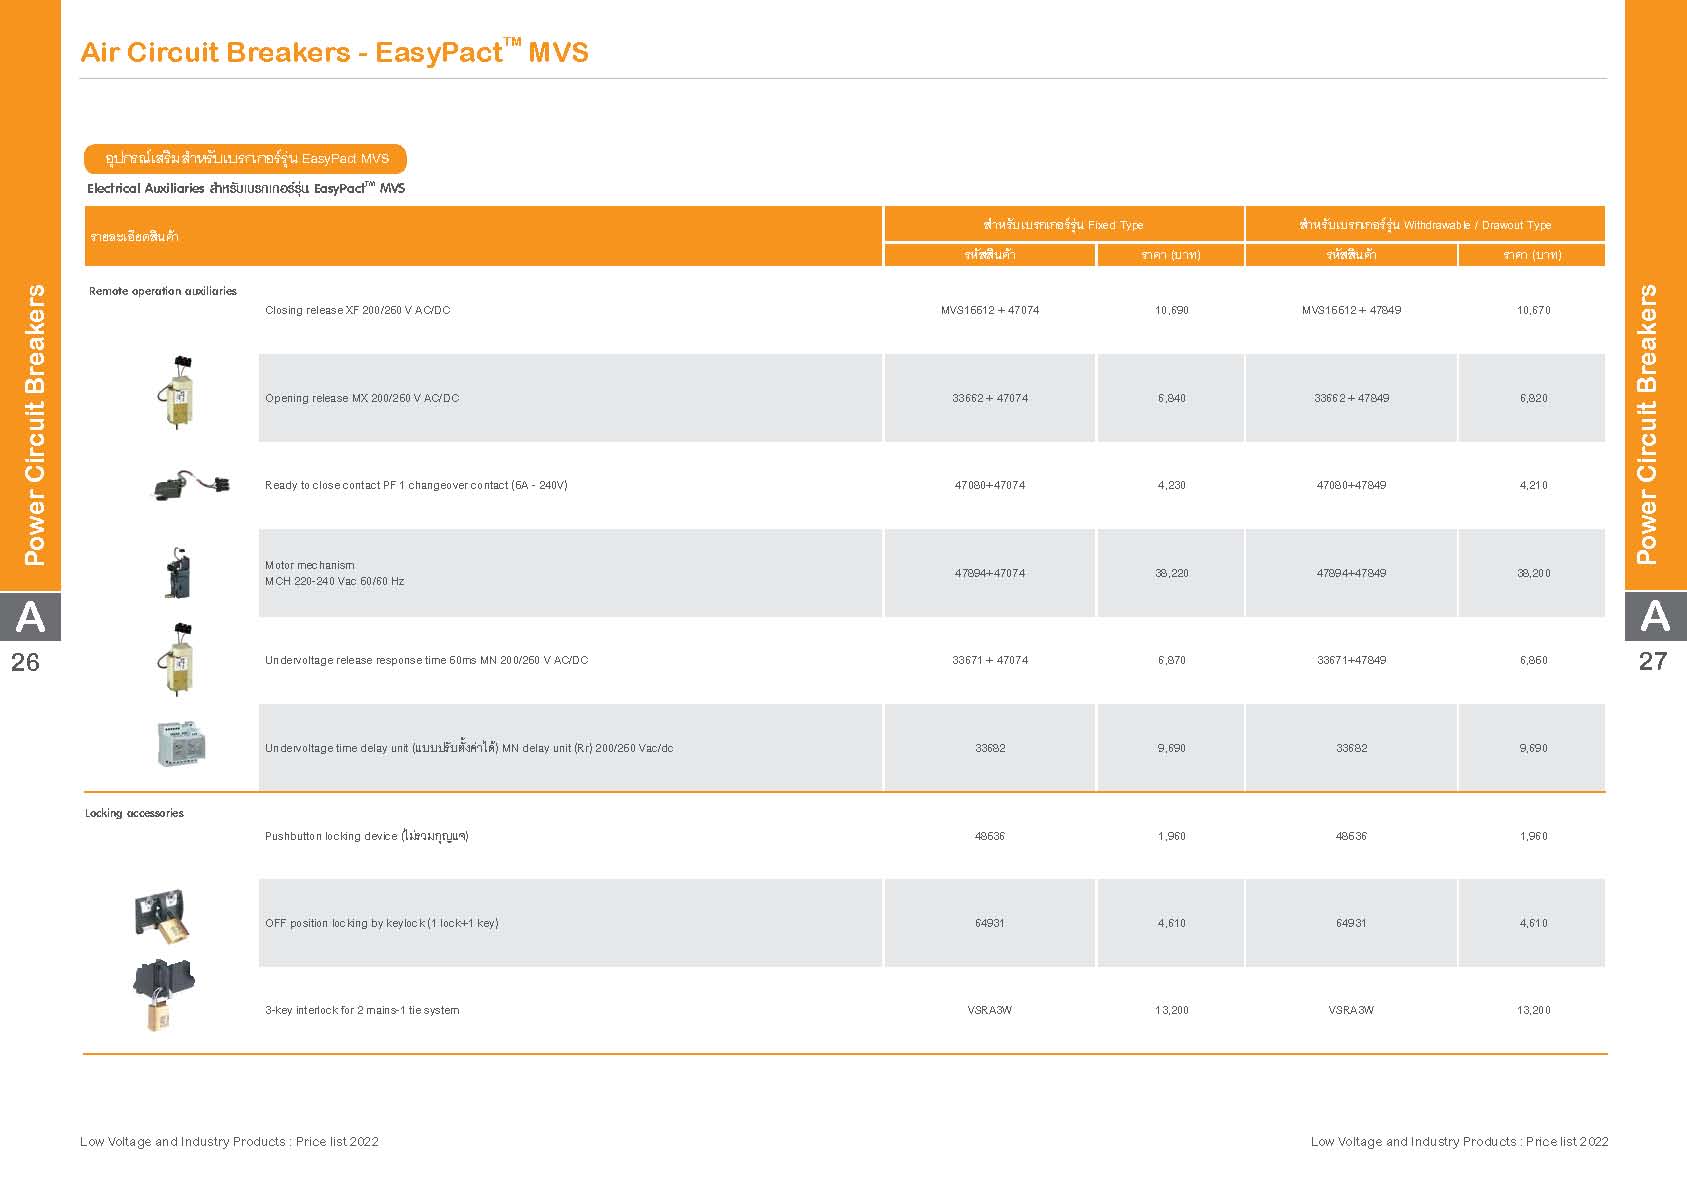Click the right section letter A tab

click(x=1656, y=617)
